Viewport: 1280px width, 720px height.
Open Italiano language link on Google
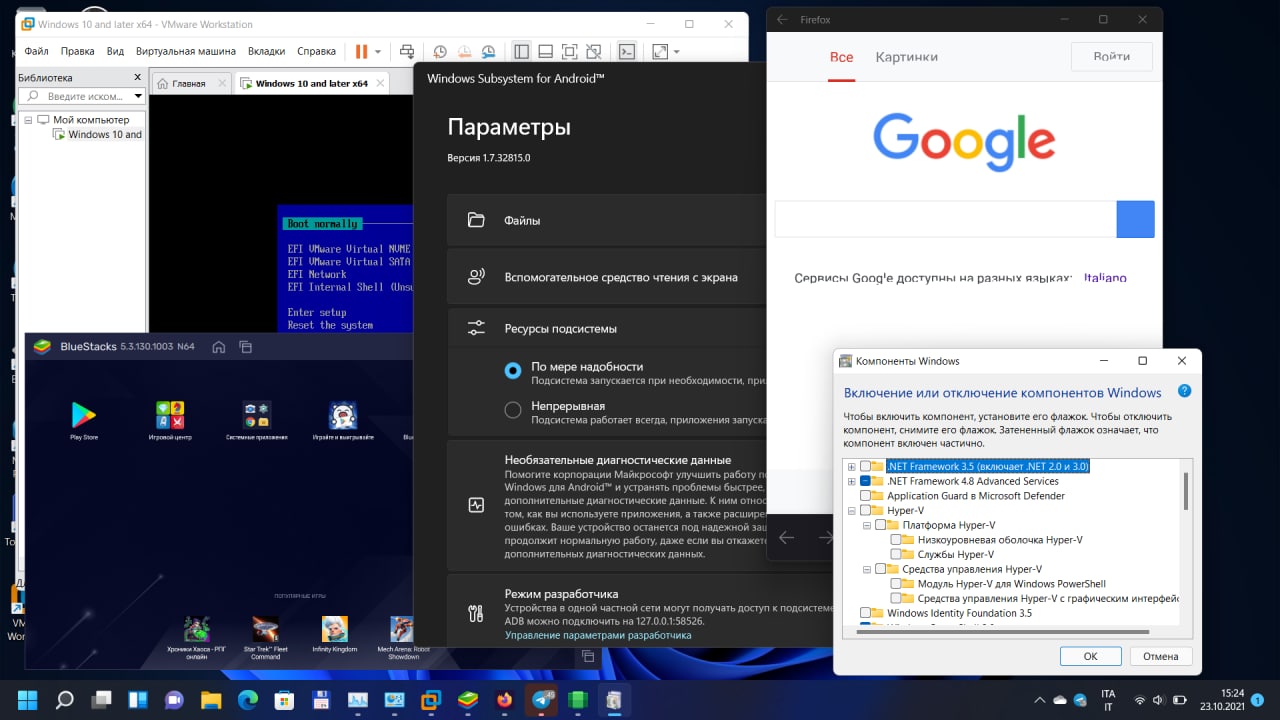tap(1105, 278)
